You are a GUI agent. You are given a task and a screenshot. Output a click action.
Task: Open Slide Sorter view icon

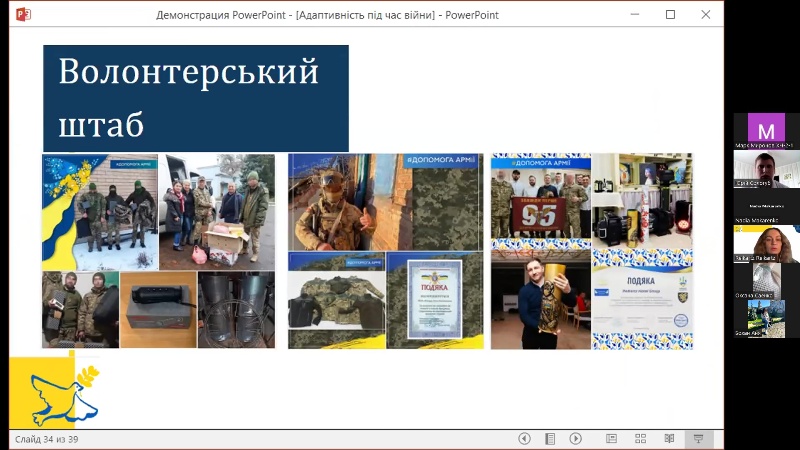(640, 439)
